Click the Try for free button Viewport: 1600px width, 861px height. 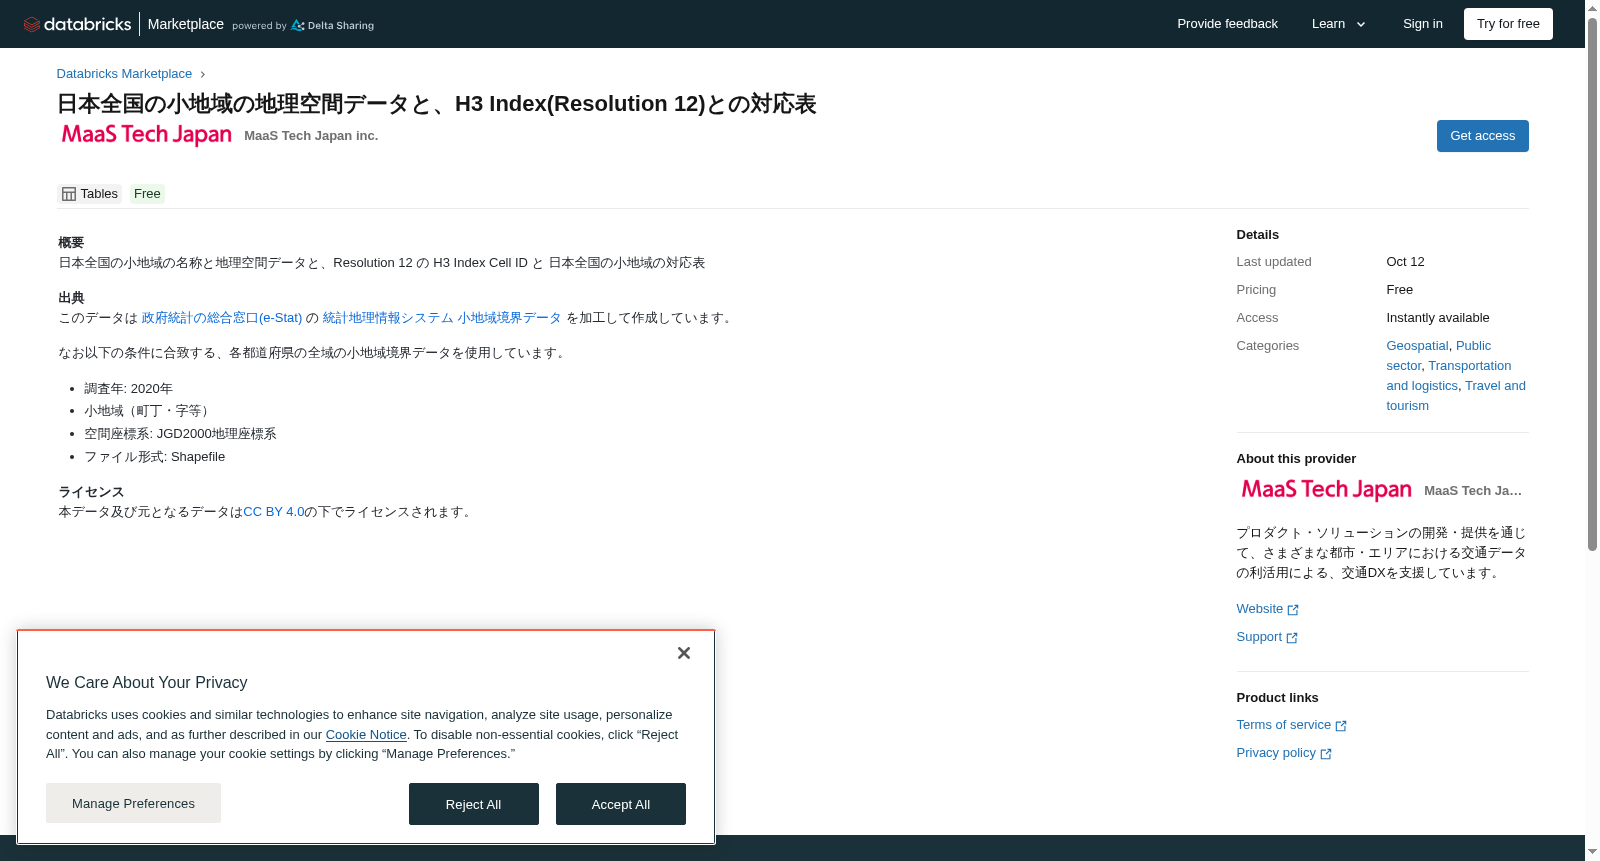tap(1508, 24)
